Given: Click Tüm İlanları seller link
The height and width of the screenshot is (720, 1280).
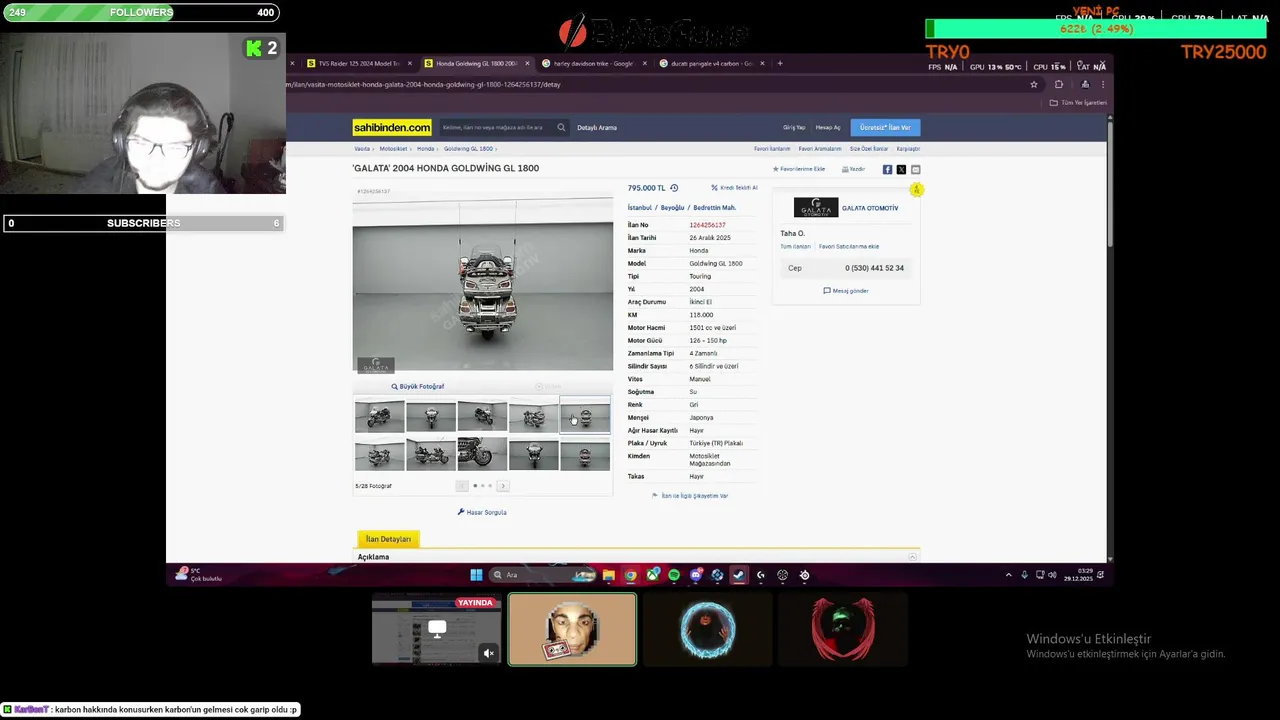Looking at the screenshot, I should pyautogui.click(x=795, y=246).
